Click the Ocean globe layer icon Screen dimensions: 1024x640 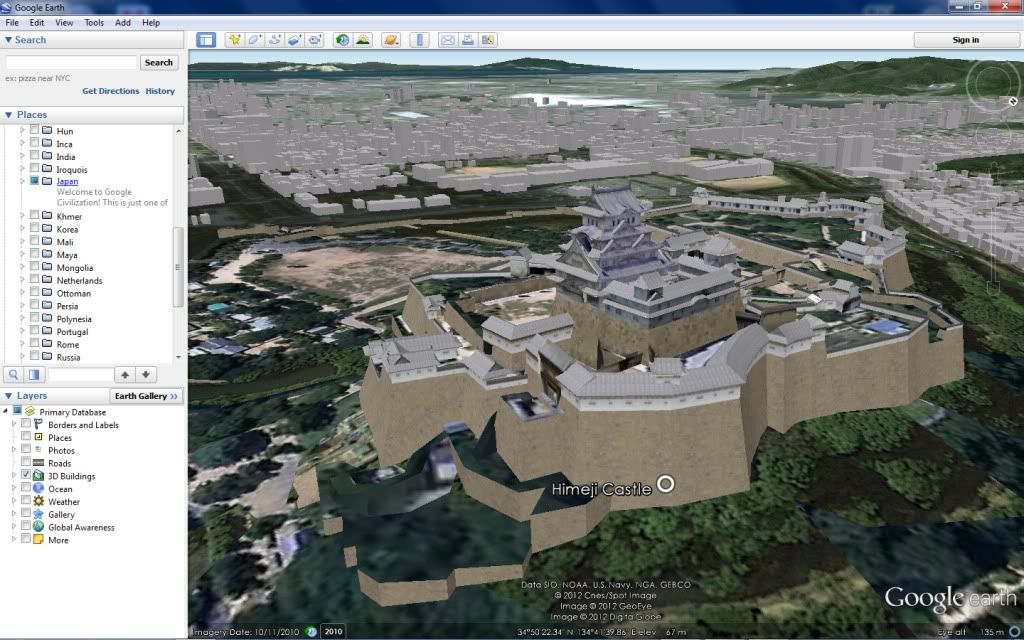tap(39, 488)
